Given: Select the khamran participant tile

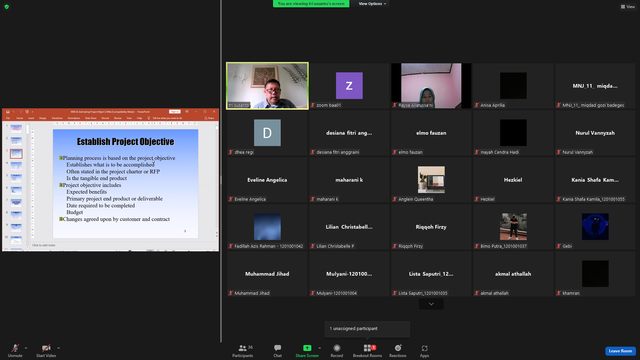Looking at the screenshot, I should click(595, 273).
